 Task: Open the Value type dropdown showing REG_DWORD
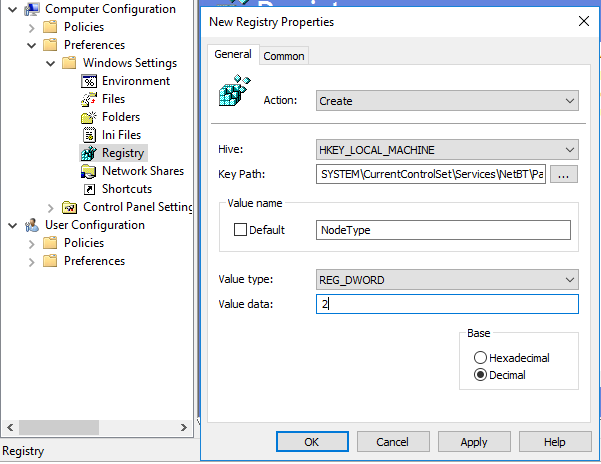click(447, 280)
